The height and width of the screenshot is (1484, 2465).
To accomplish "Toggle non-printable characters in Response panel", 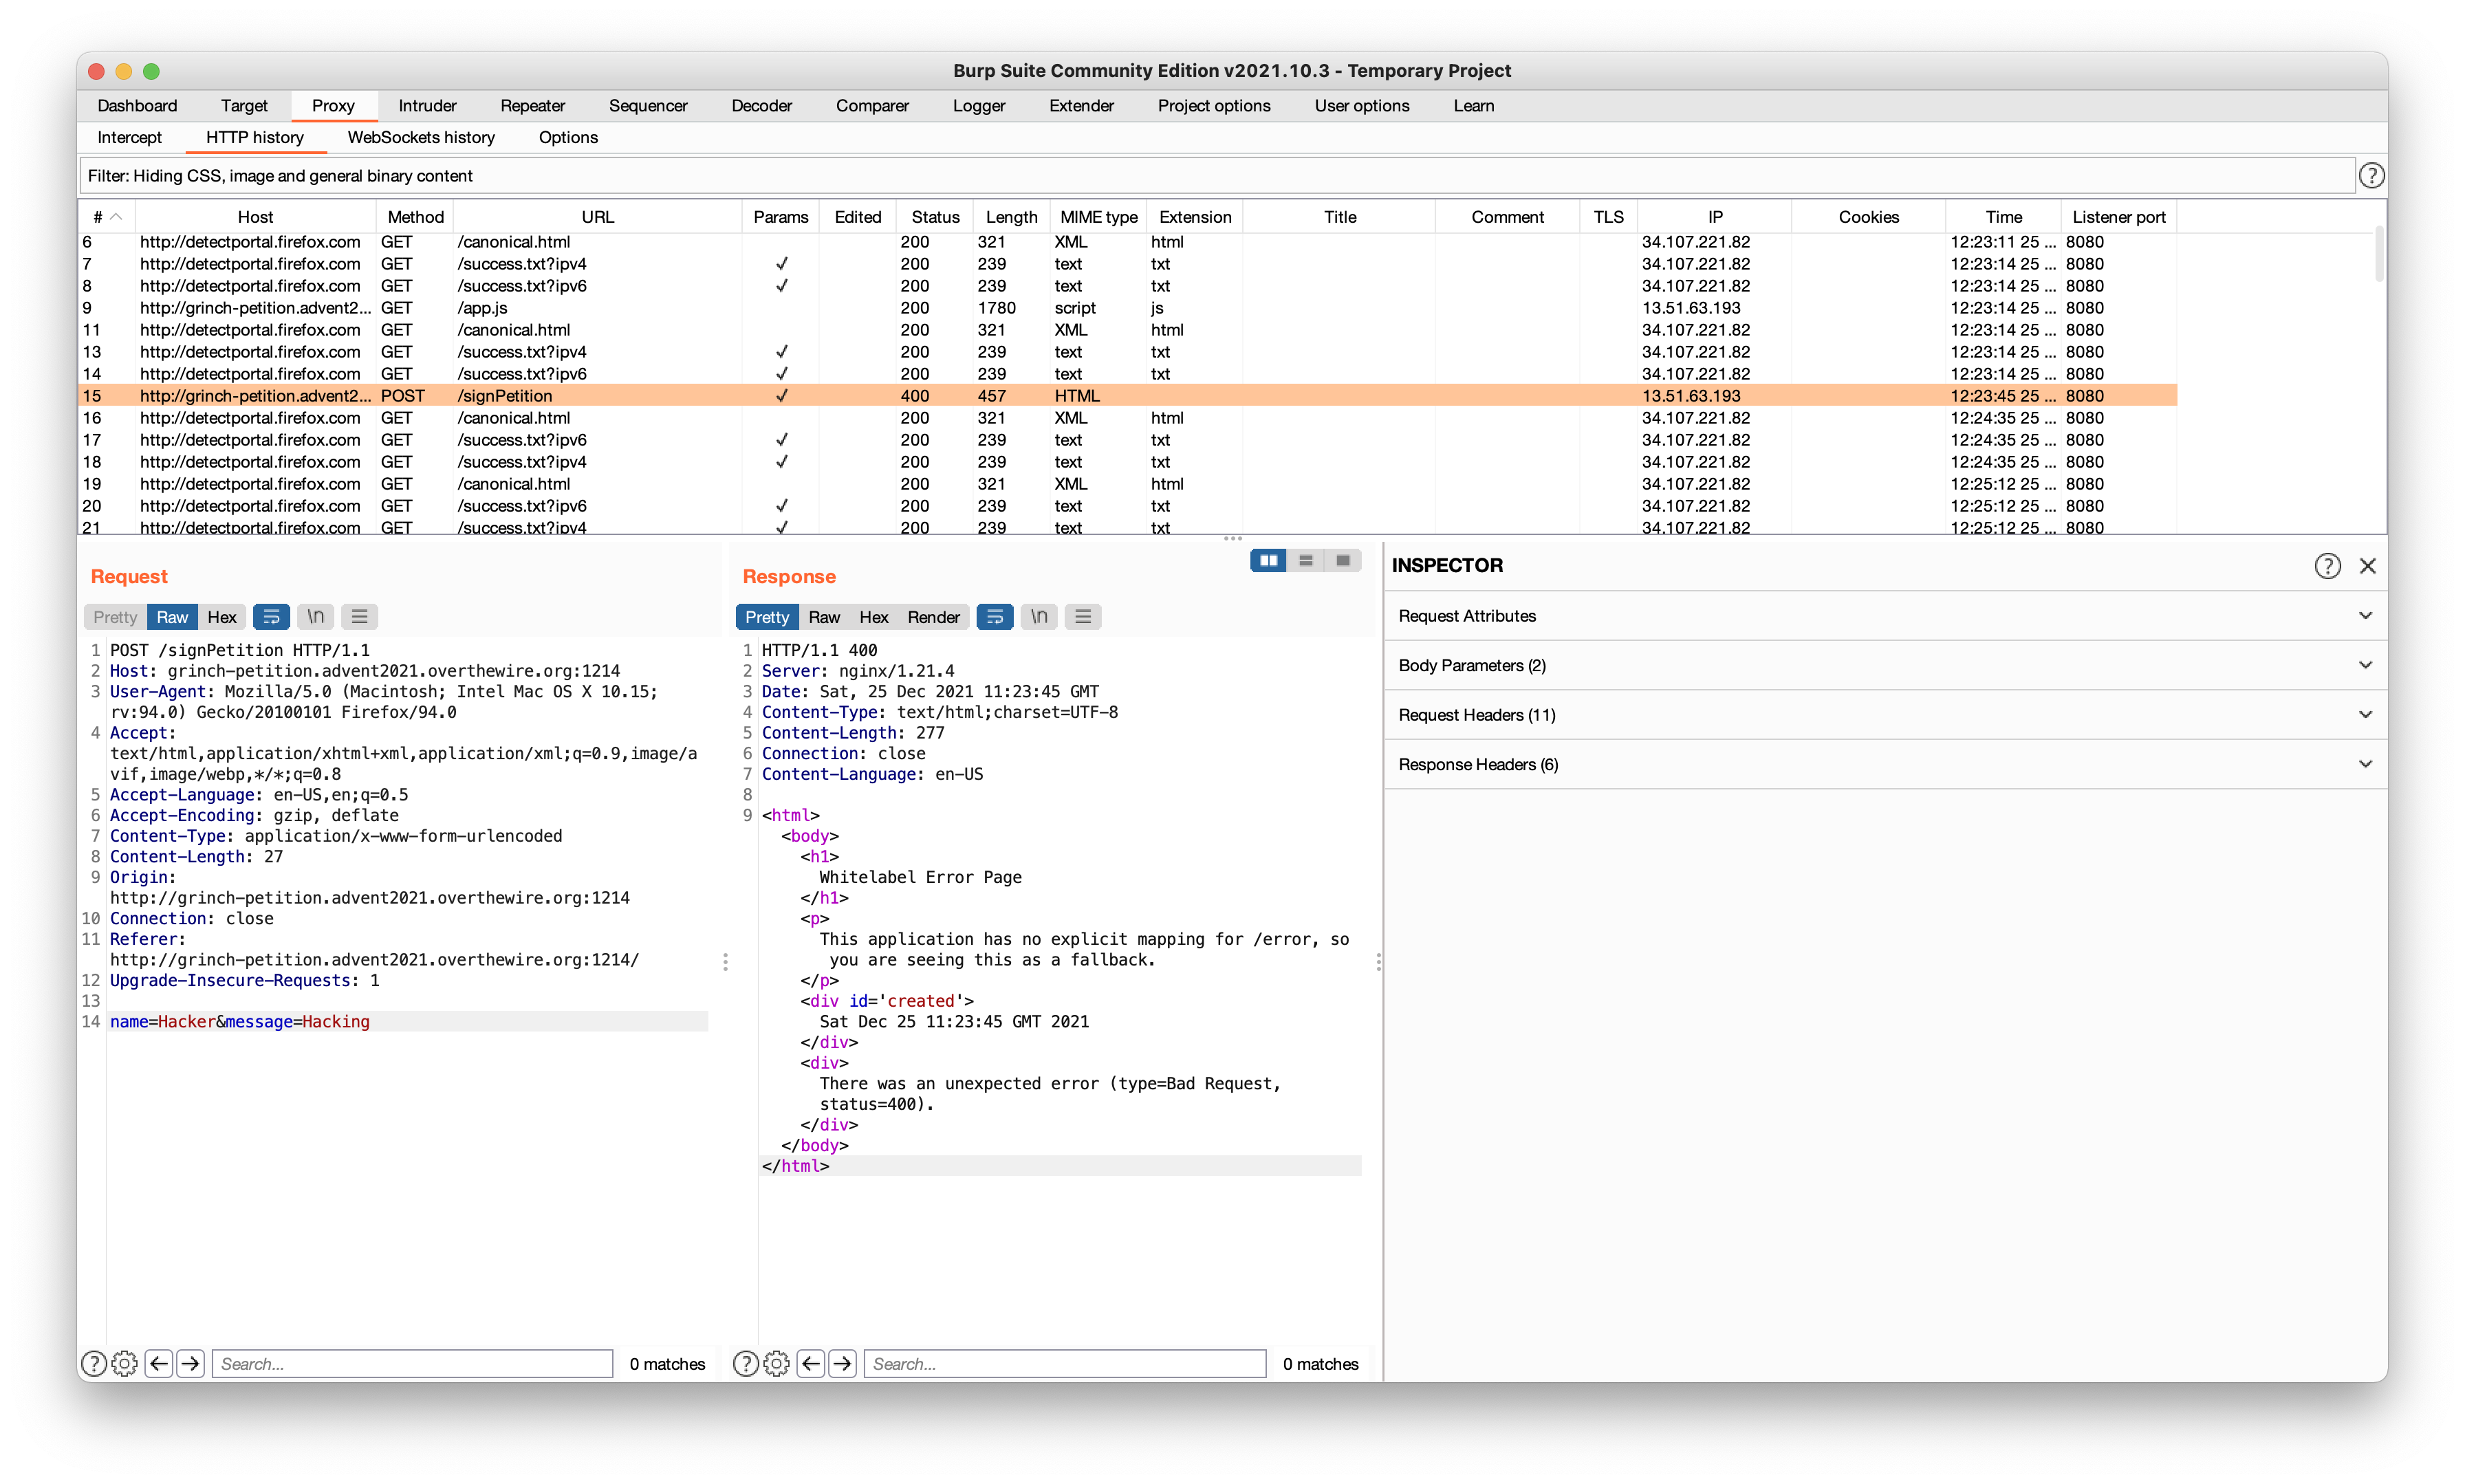I will (1039, 617).
